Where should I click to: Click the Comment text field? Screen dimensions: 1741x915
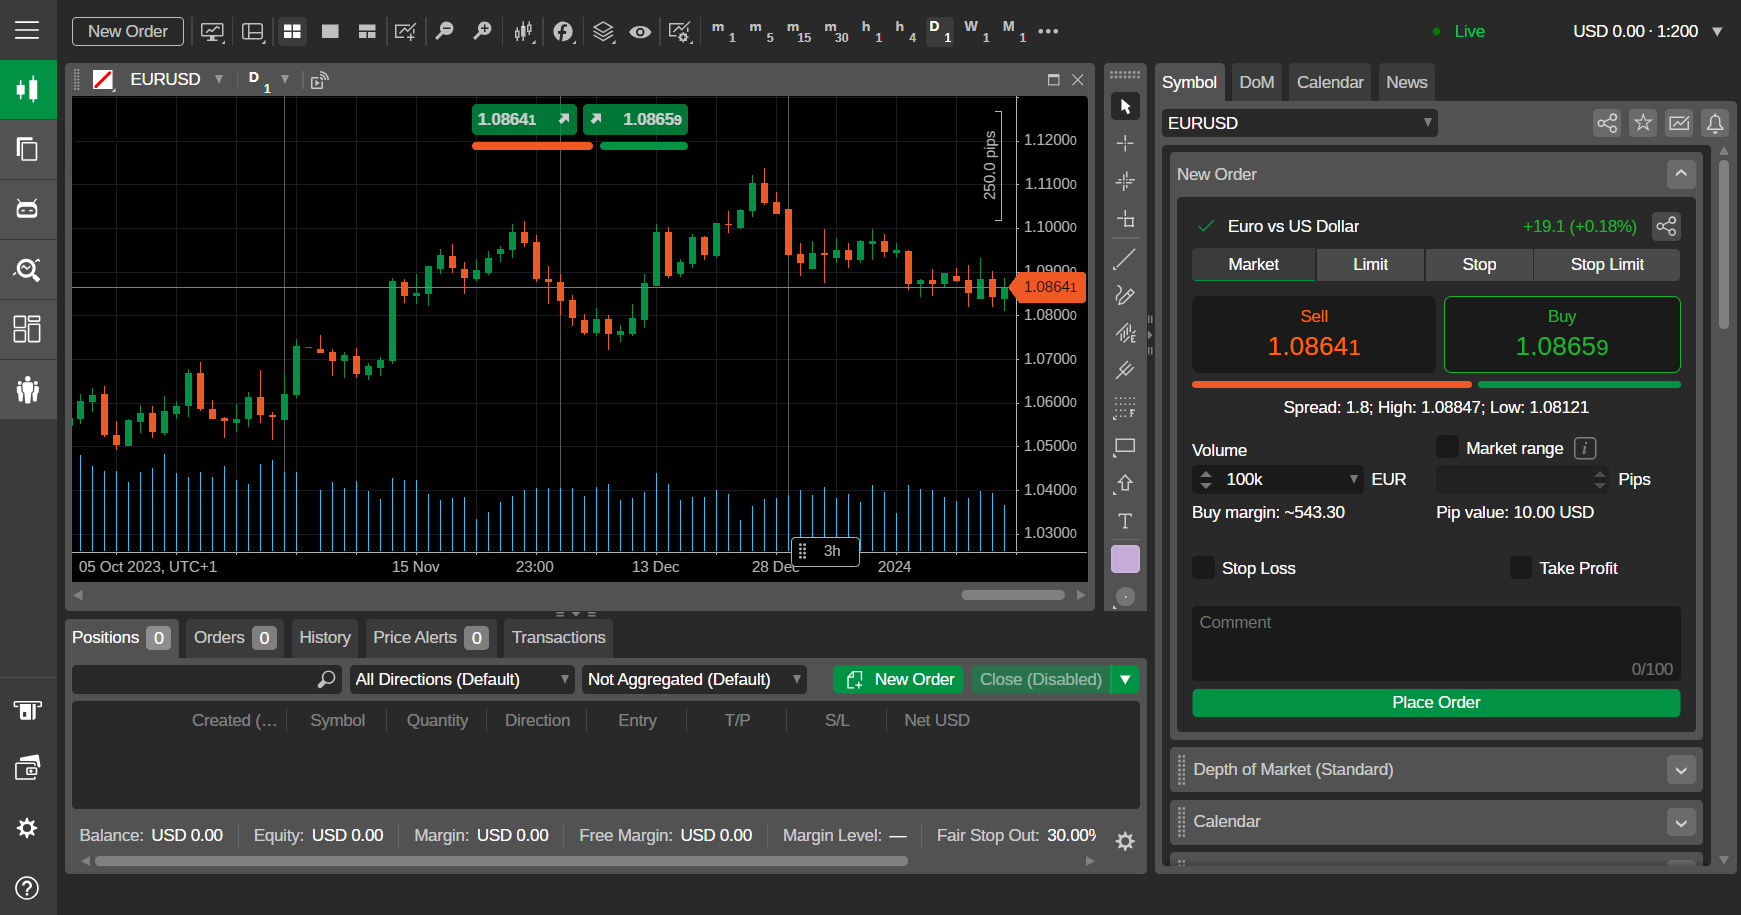(x=1435, y=642)
